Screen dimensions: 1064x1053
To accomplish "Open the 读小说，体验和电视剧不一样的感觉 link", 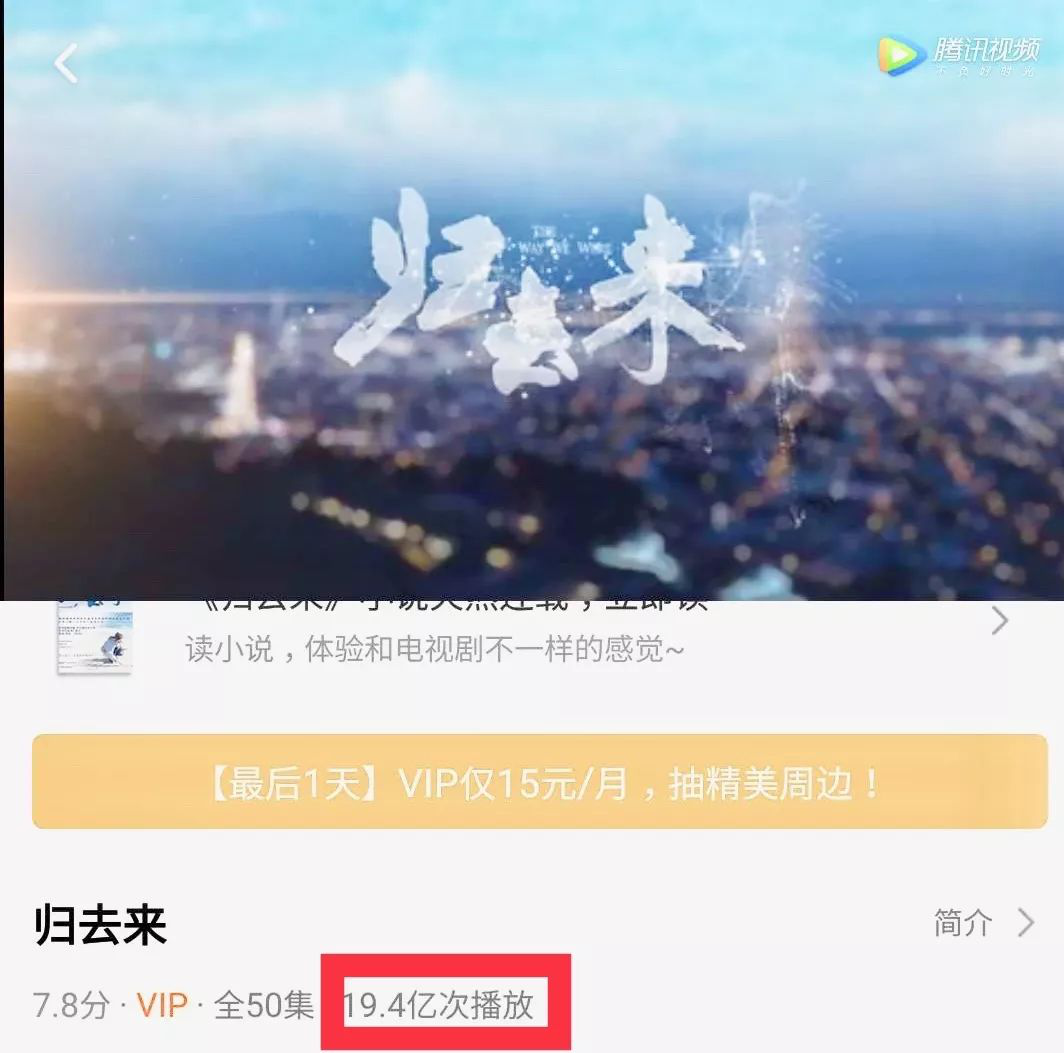I will click(x=434, y=649).
